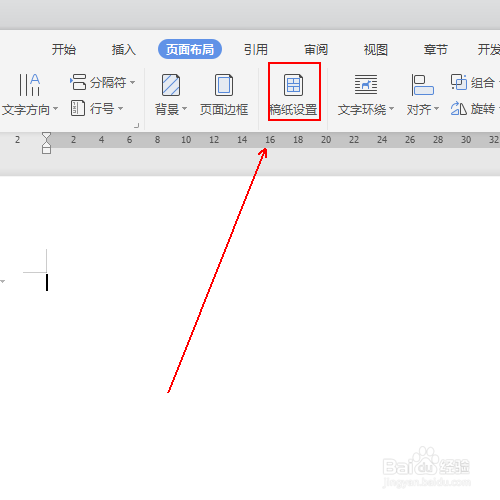Click the 页面边框 page border icon

224,85
